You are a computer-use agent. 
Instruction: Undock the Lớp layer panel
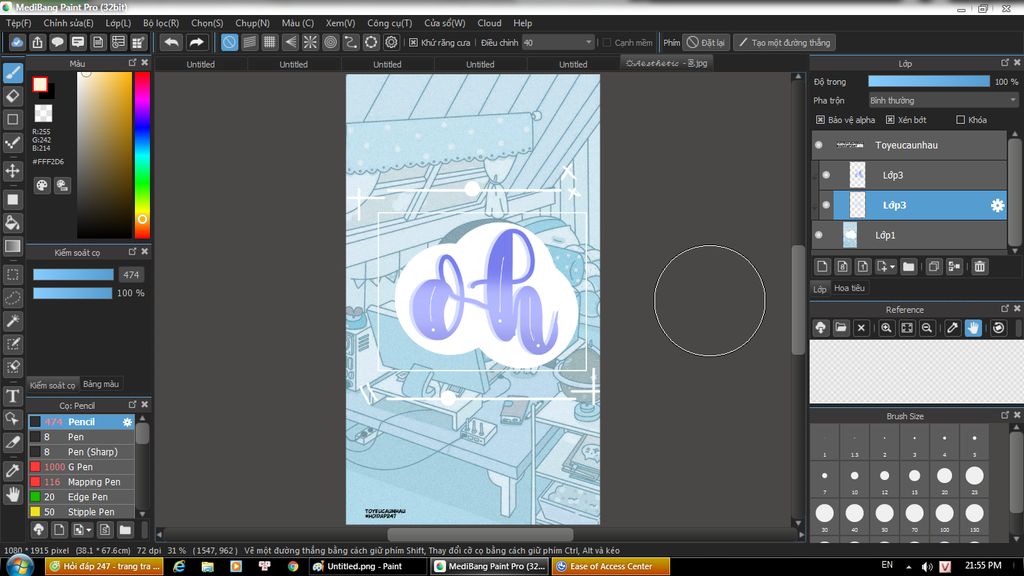click(x=1005, y=63)
